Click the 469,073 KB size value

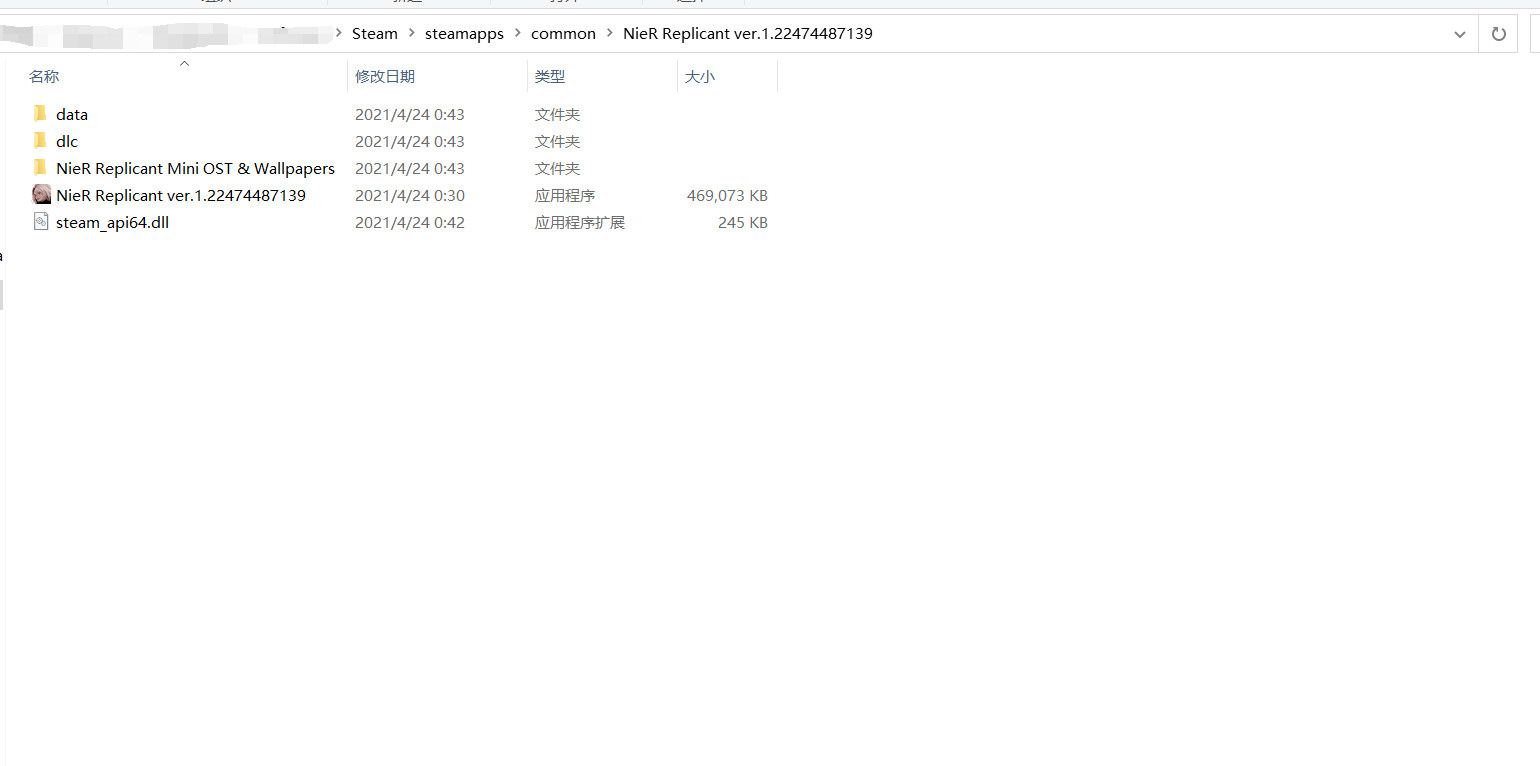[x=727, y=195]
